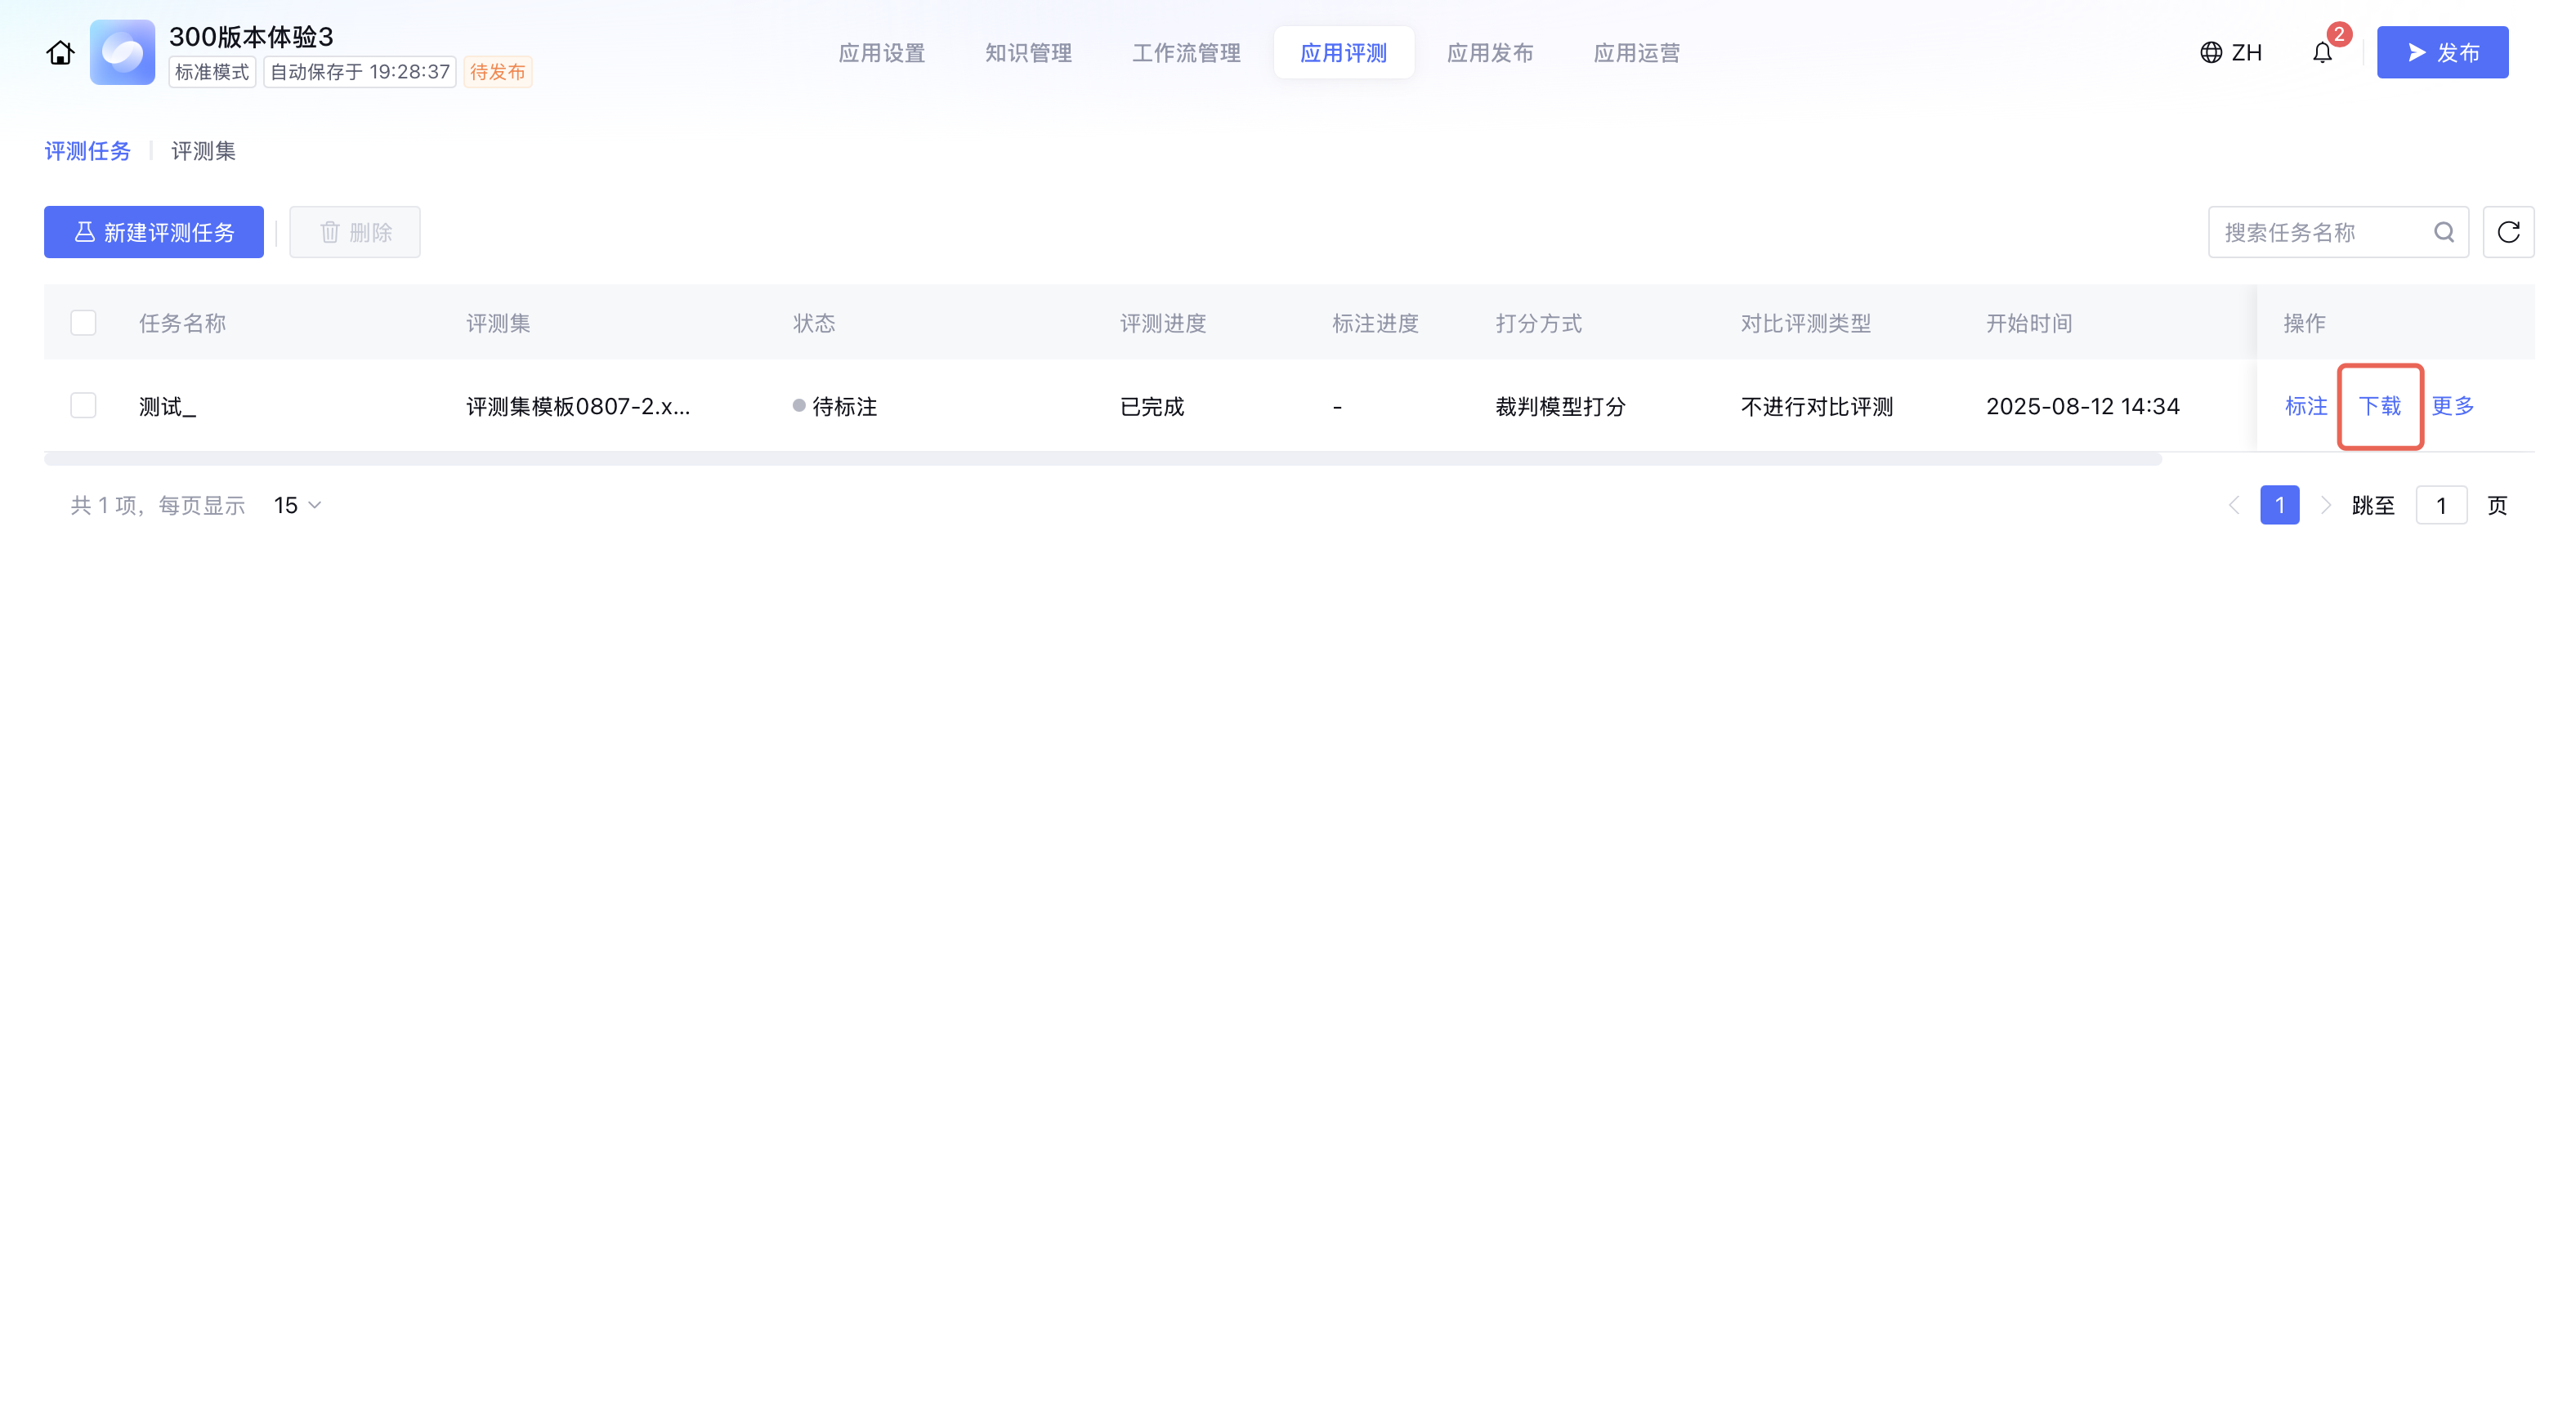Screen dimensions: 2576x1402
Task: Expand the 15 per-page dropdown
Action: [x=298, y=506]
